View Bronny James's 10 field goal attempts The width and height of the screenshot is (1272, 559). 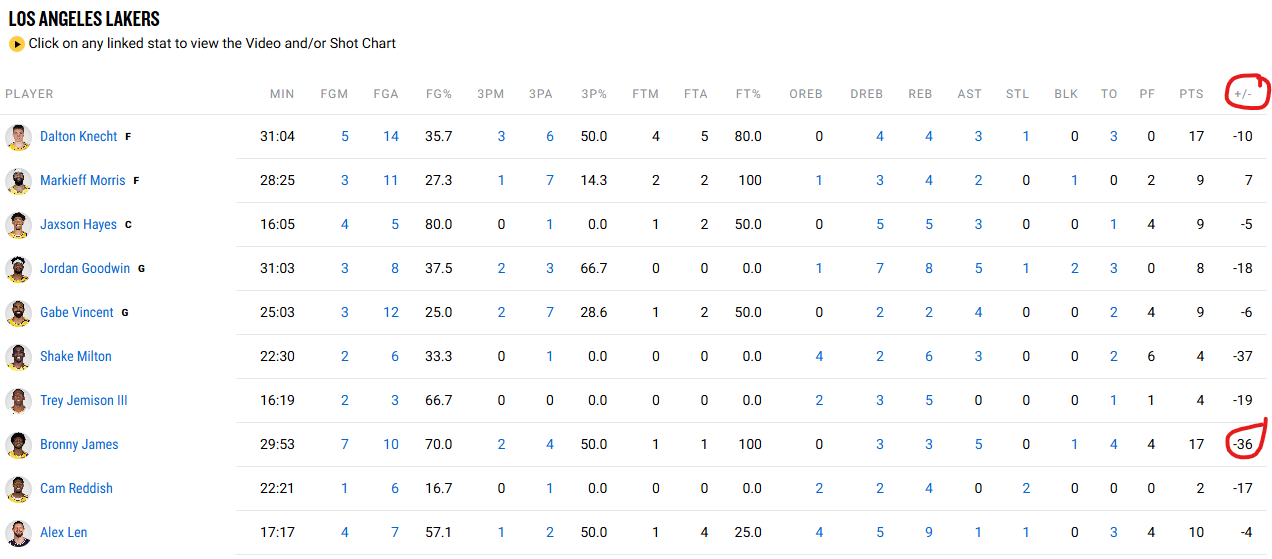coord(391,445)
